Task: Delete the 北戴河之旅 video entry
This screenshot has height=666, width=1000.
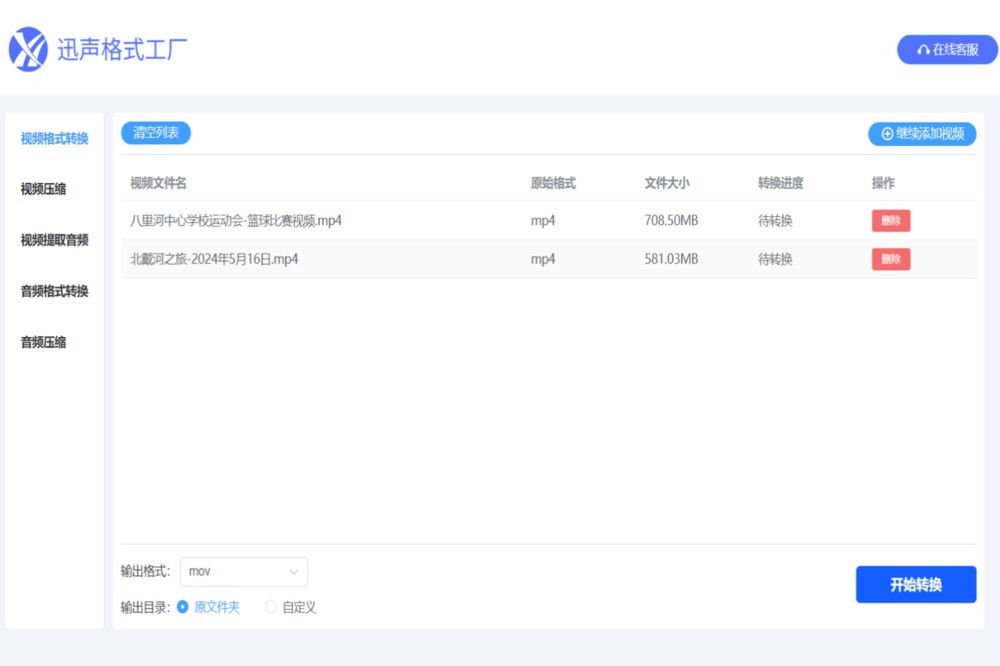Action: click(x=890, y=258)
